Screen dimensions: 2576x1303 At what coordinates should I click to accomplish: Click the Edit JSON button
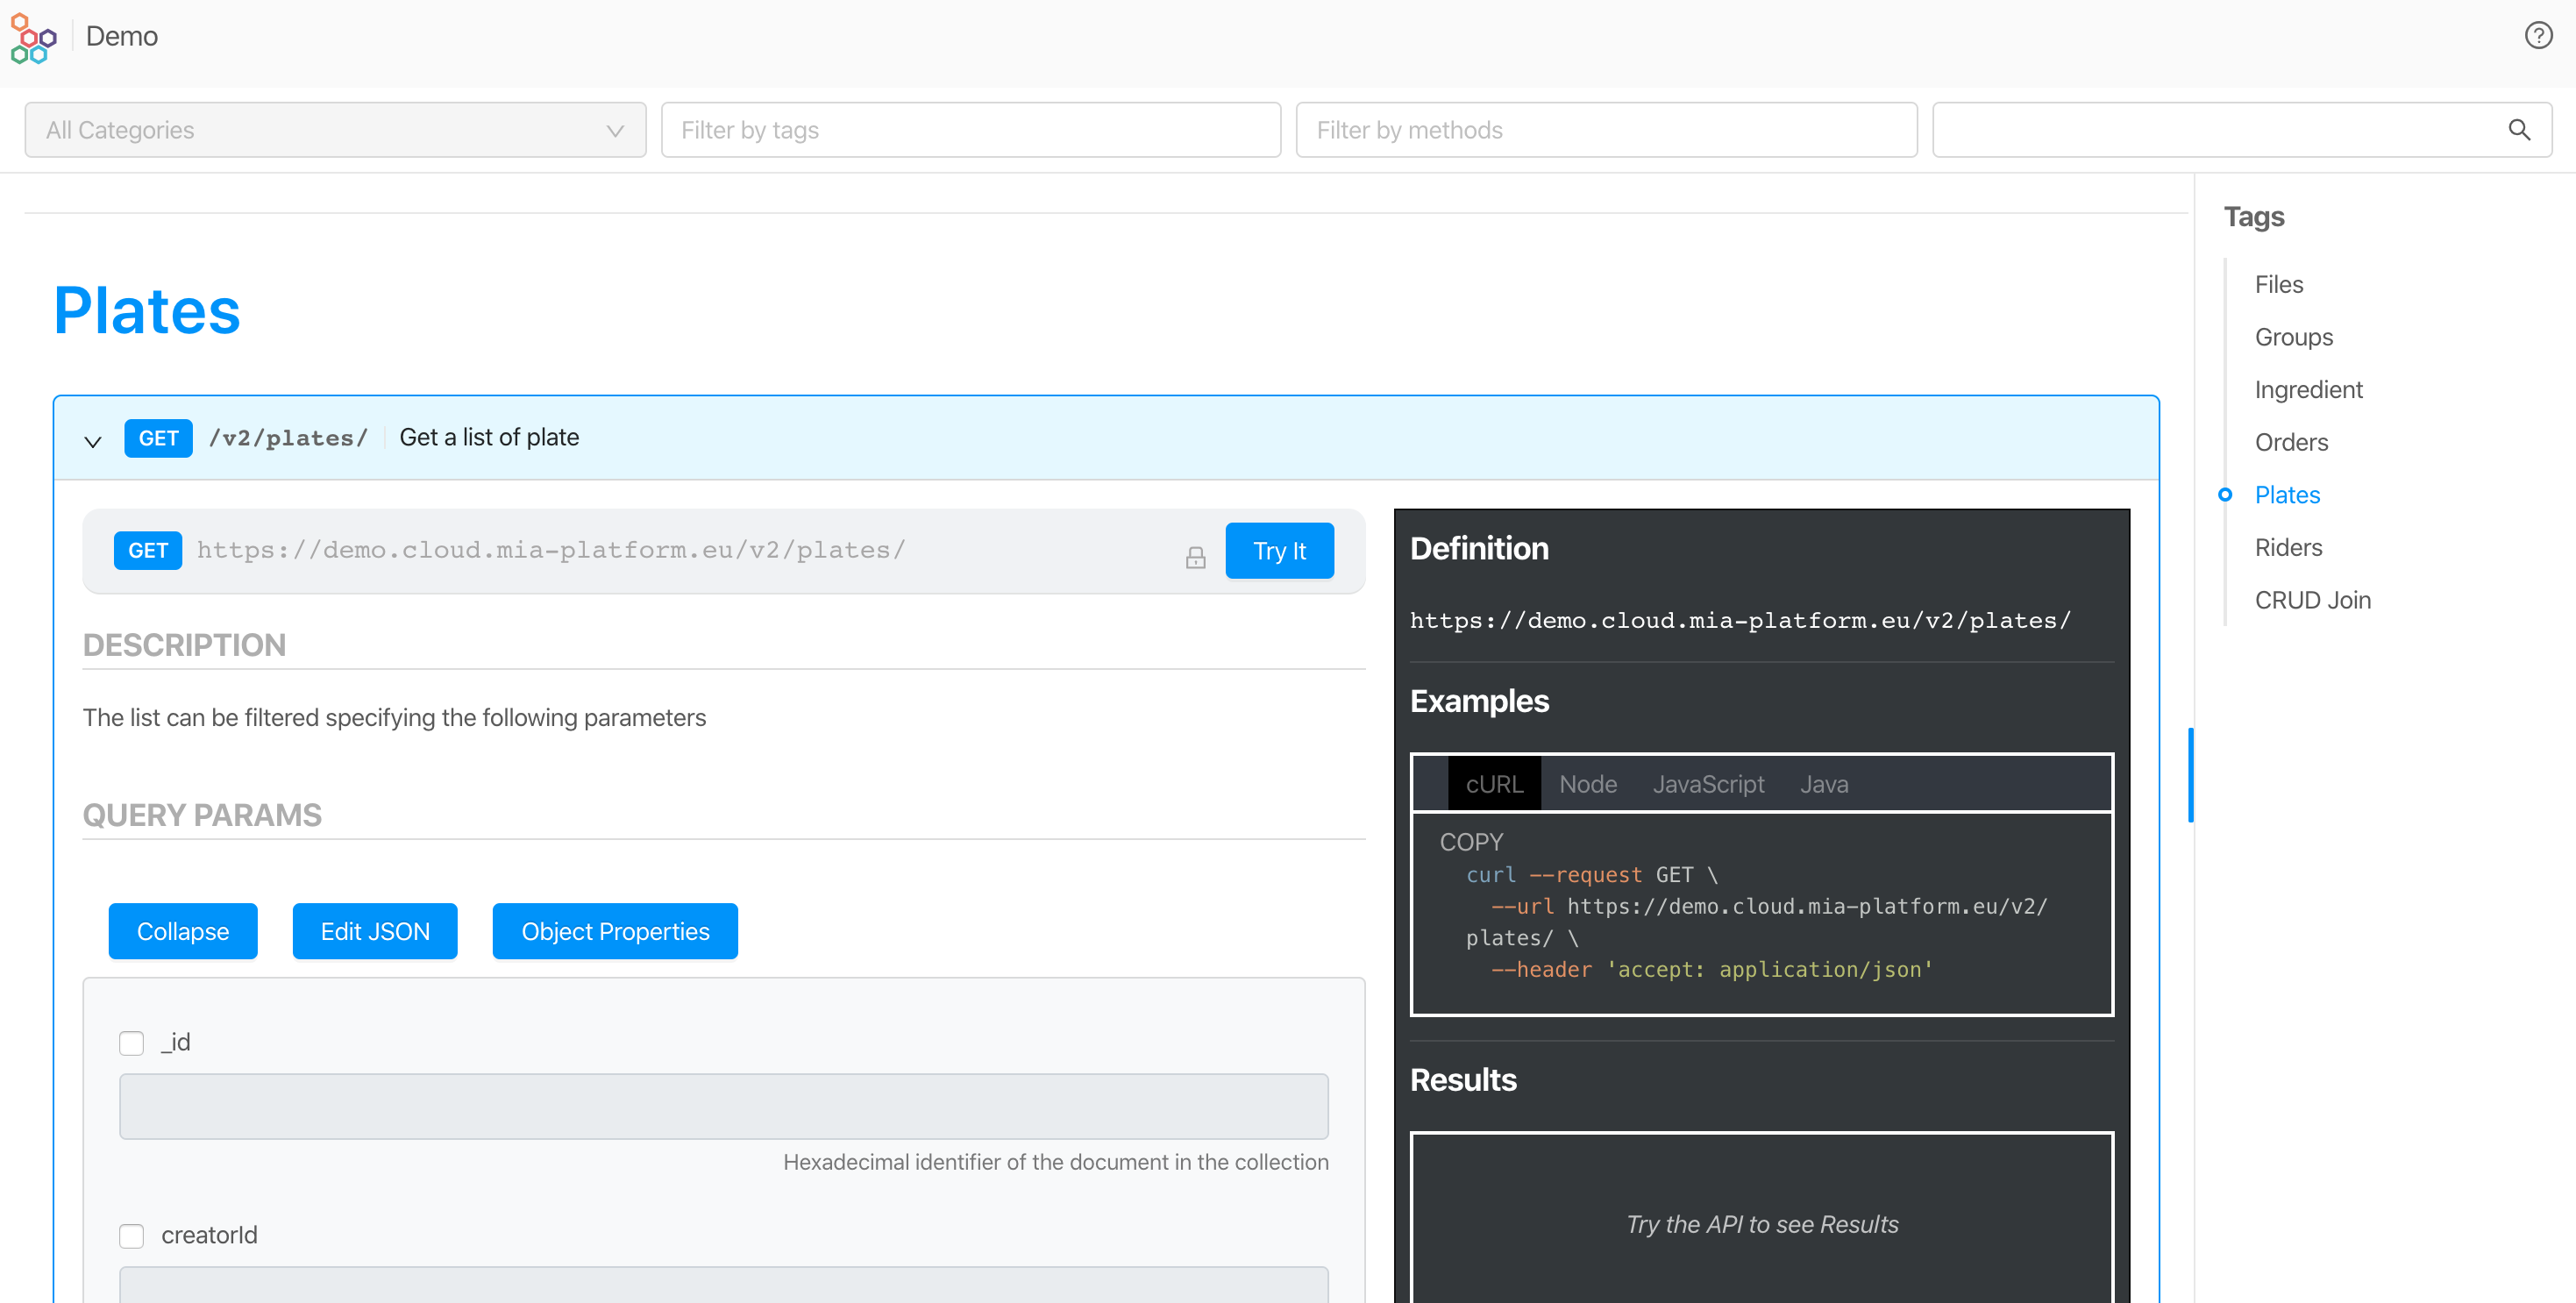(x=375, y=931)
